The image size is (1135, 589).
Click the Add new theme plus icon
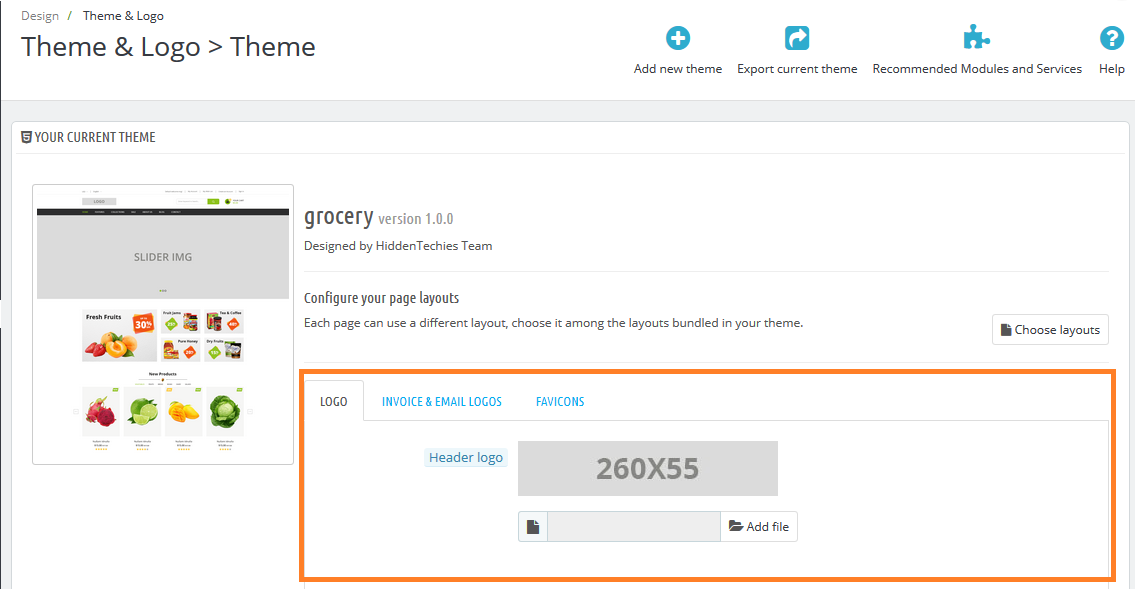pos(678,39)
